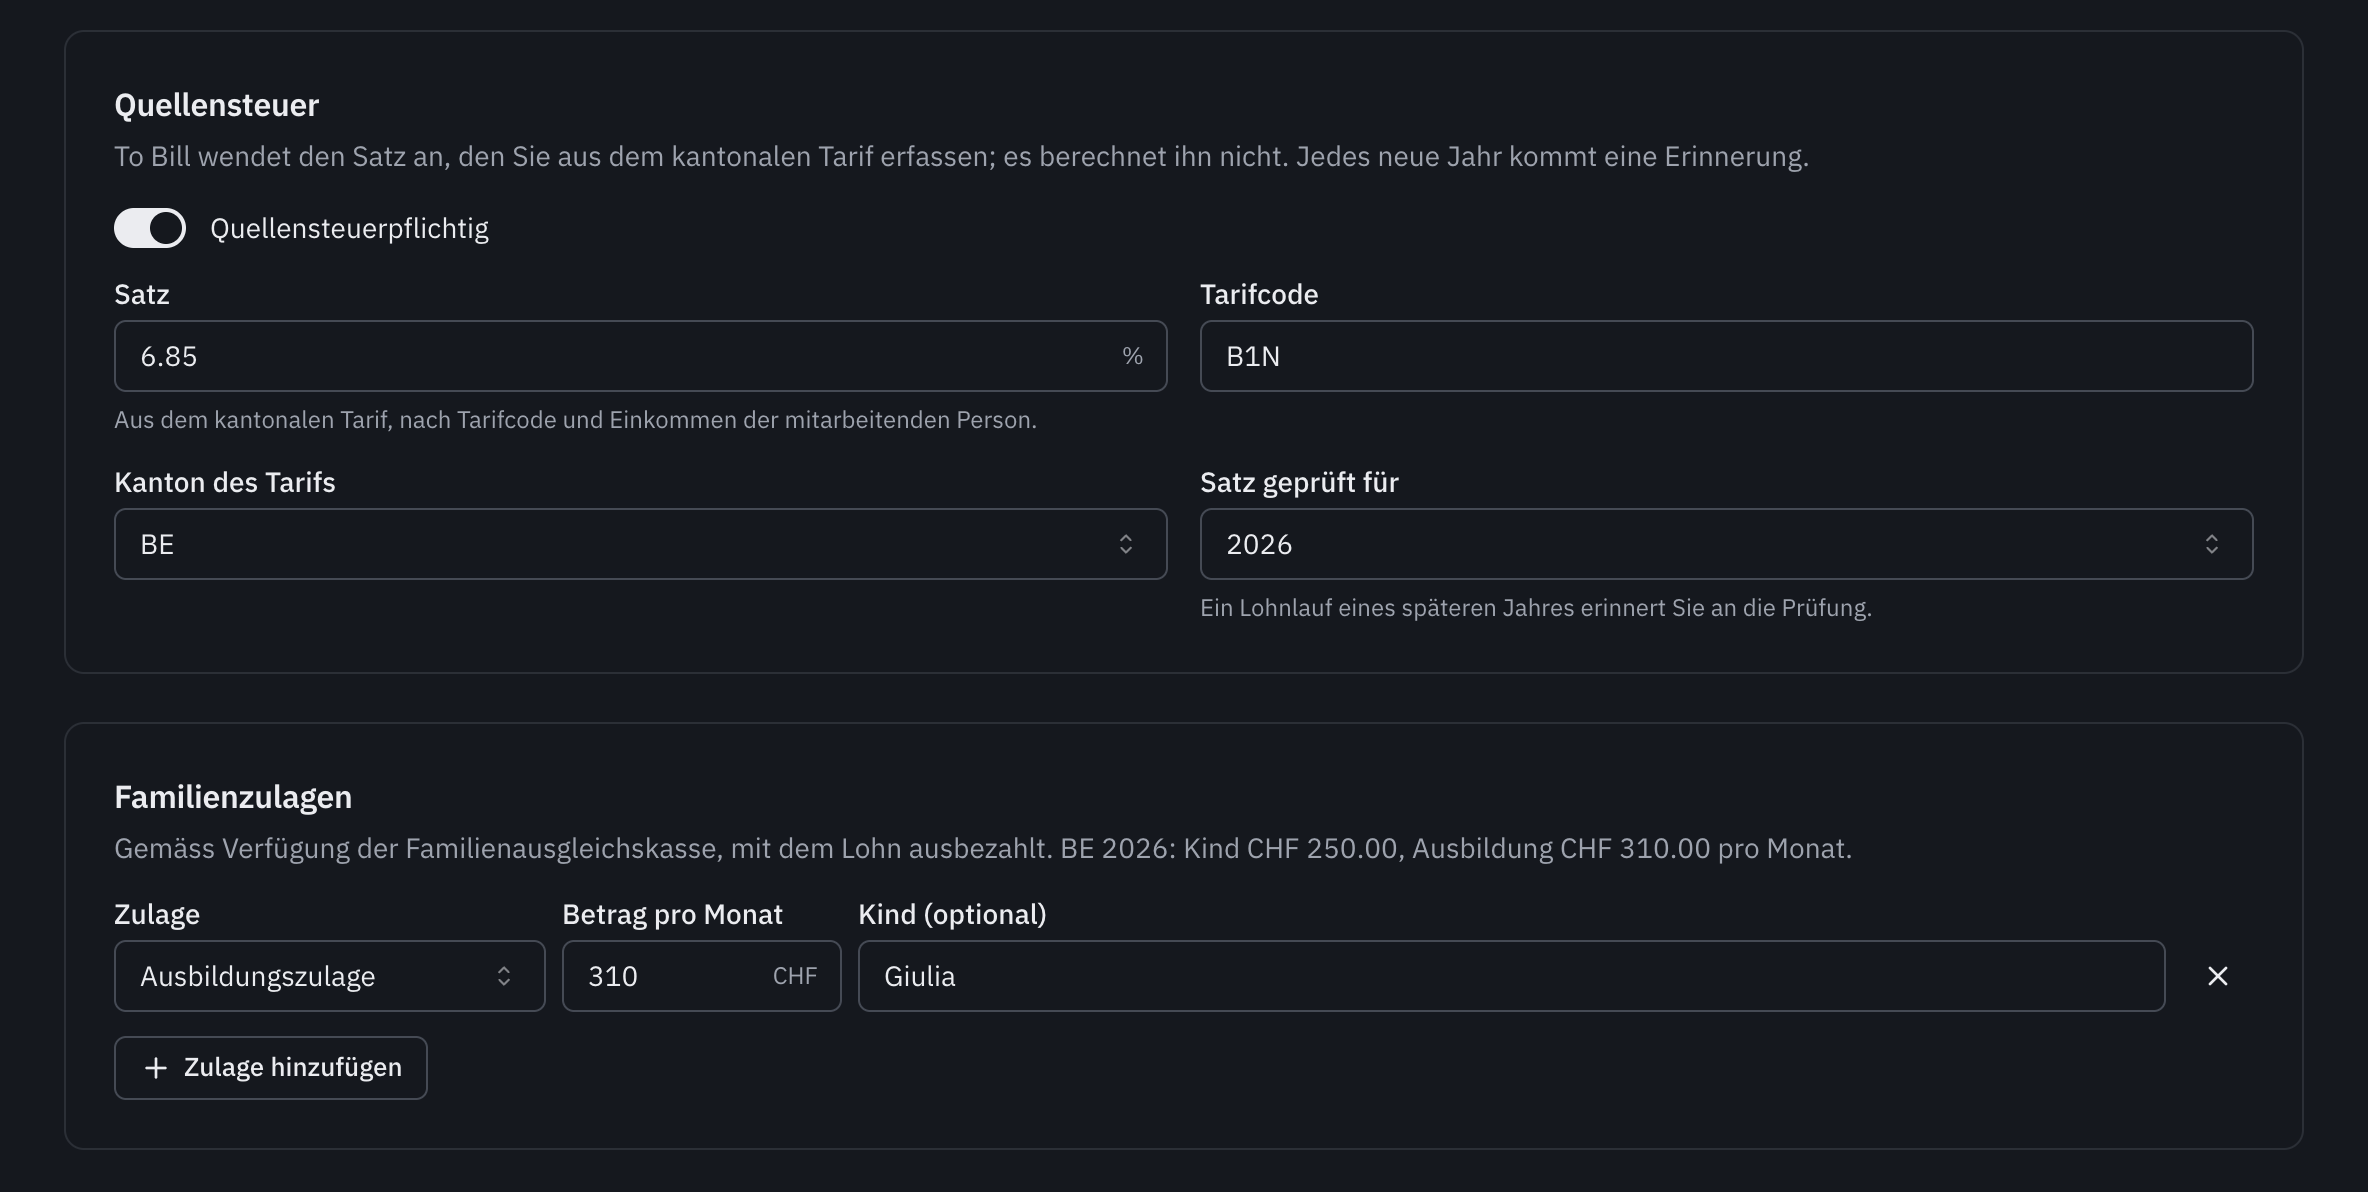Screen dimensions: 2368x1192
Task: Click the Familienzulagen section heading
Action: [233, 797]
